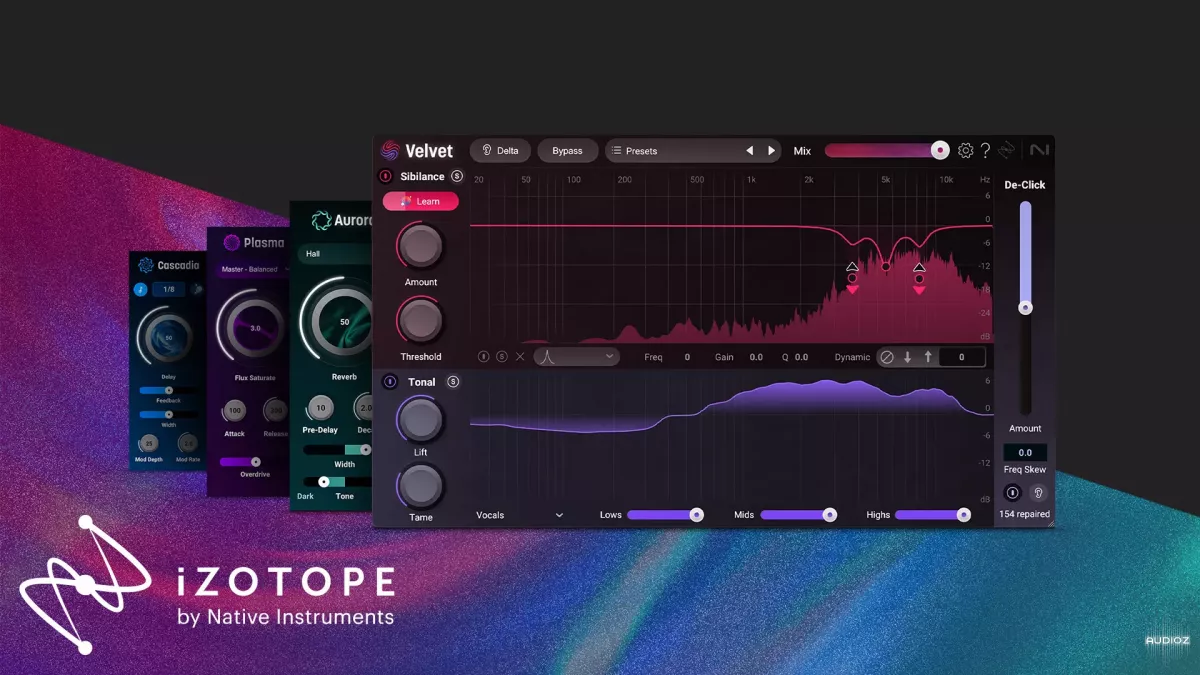The height and width of the screenshot is (675, 1200).
Task: Click the left band pink down triangle
Action: (852, 290)
